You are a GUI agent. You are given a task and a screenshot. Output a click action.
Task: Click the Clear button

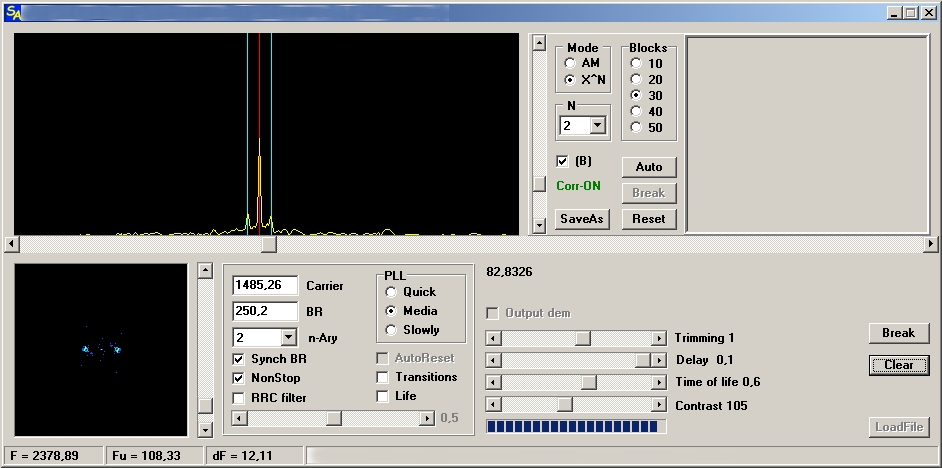click(x=898, y=365)
